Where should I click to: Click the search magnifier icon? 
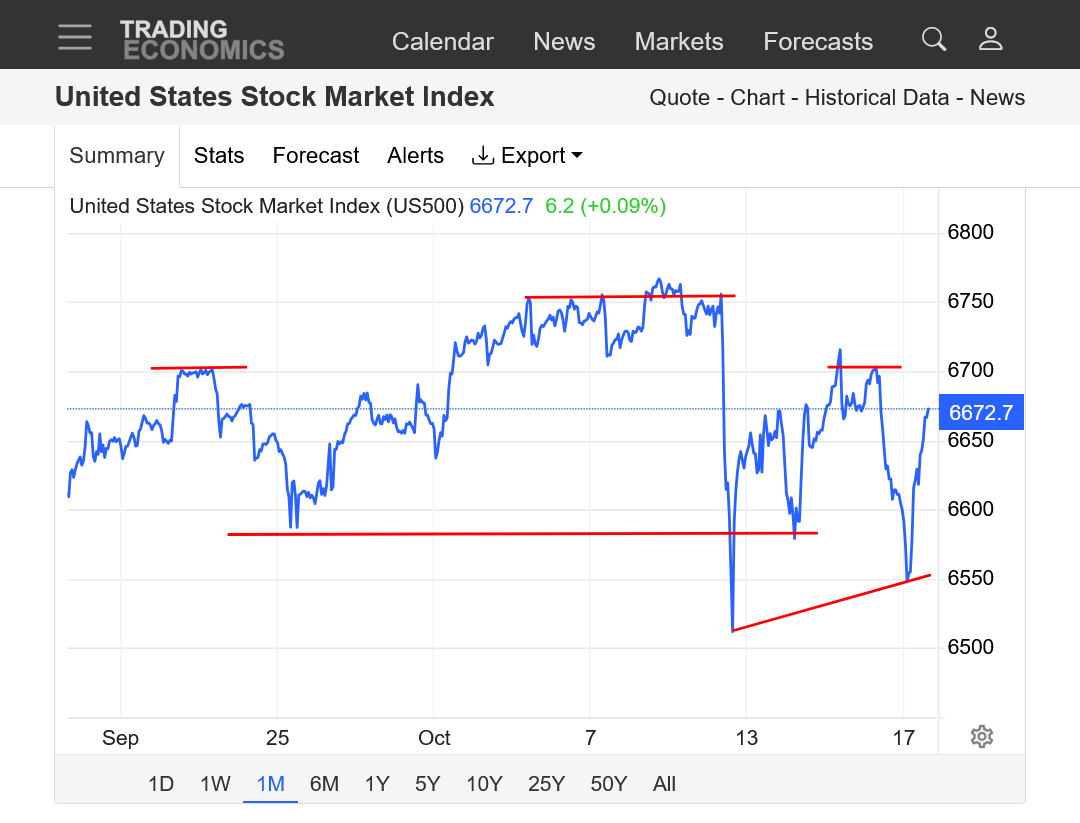coord(934,39)
